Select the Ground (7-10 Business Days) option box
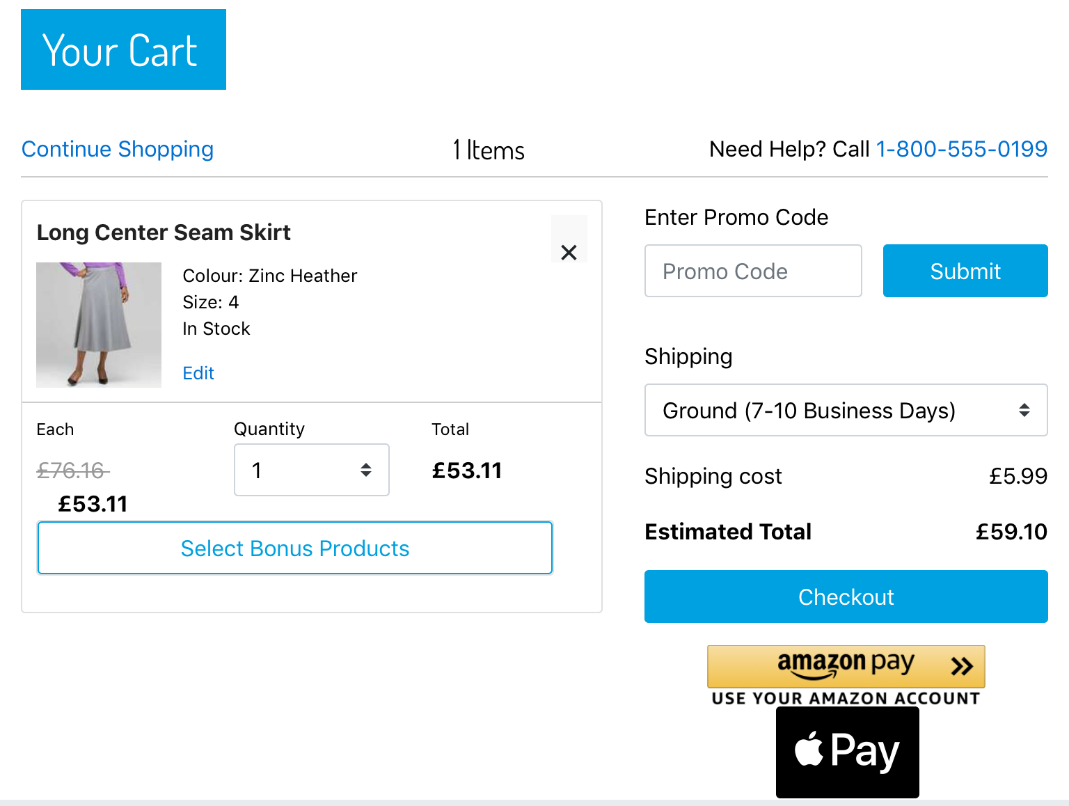Viewport: 1069px width, 806px height. 846,410
